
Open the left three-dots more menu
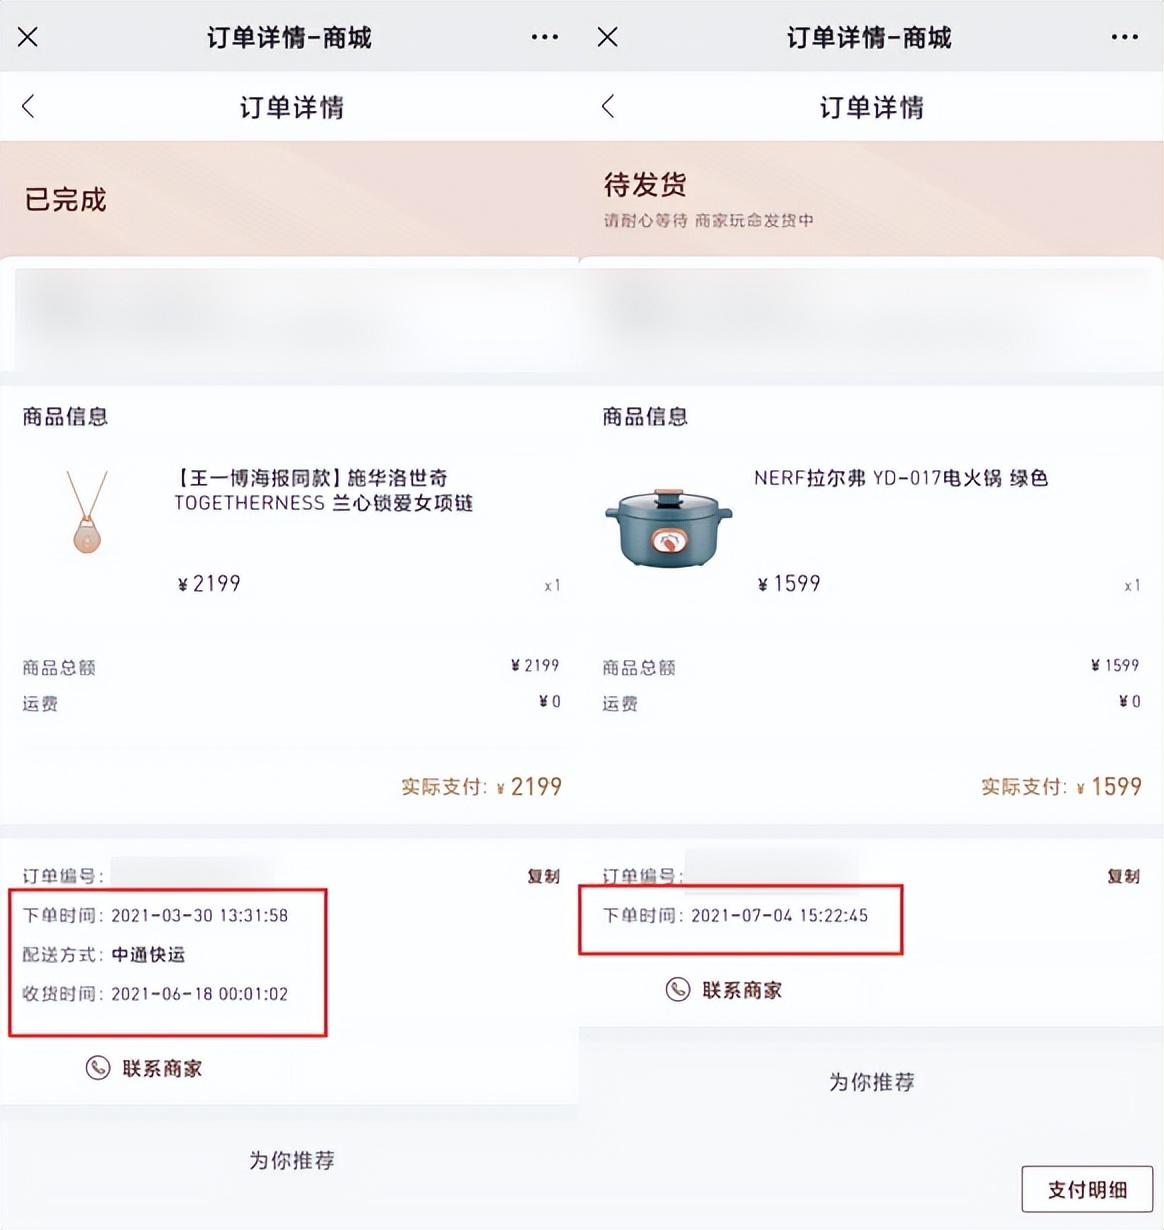pos(545,37)
